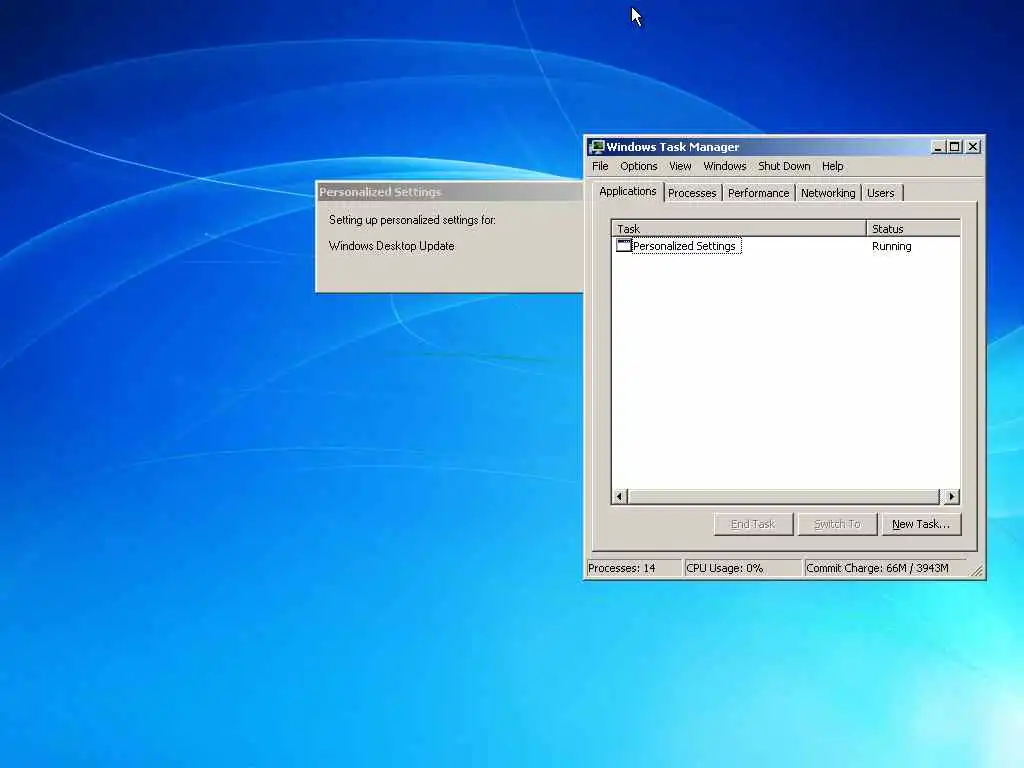Open the Windows menu
The width and height of the screenshot is (1024, 768).
click(x=724, y=167)
